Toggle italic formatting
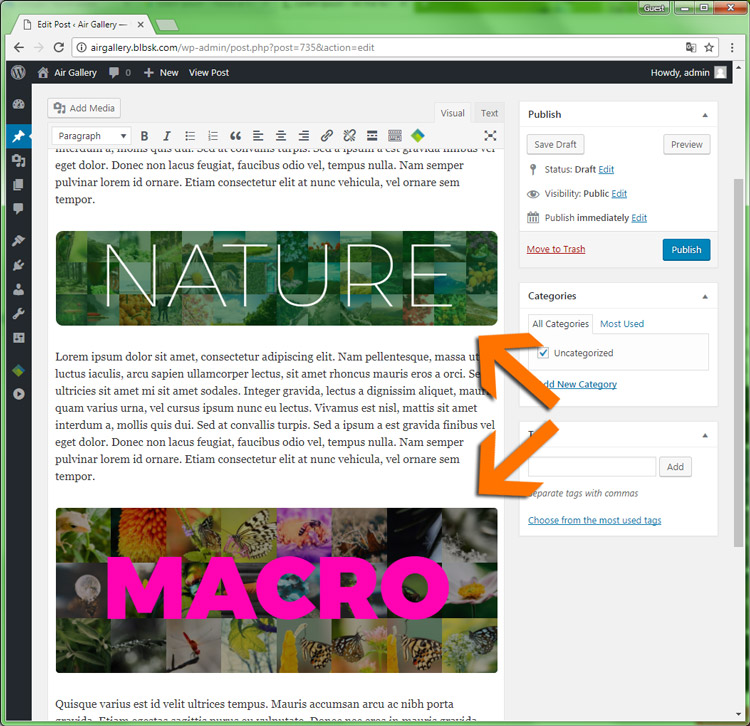This screenshot has width=750, height=726. pyautogui.click(x=166, y=136)
